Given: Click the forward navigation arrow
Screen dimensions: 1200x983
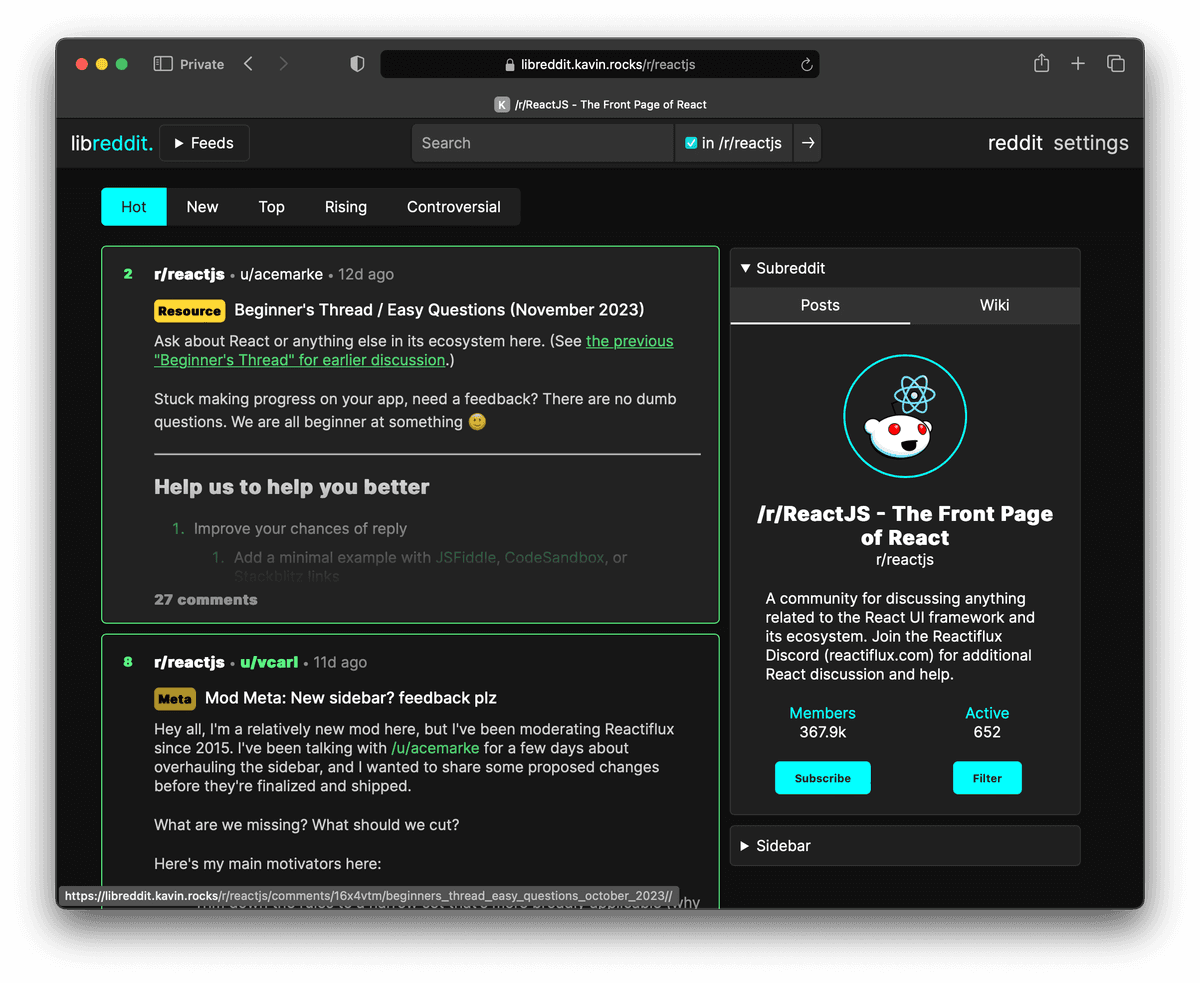Looking at the screenshot, I should pyautogui.click(x=283, y=64).
